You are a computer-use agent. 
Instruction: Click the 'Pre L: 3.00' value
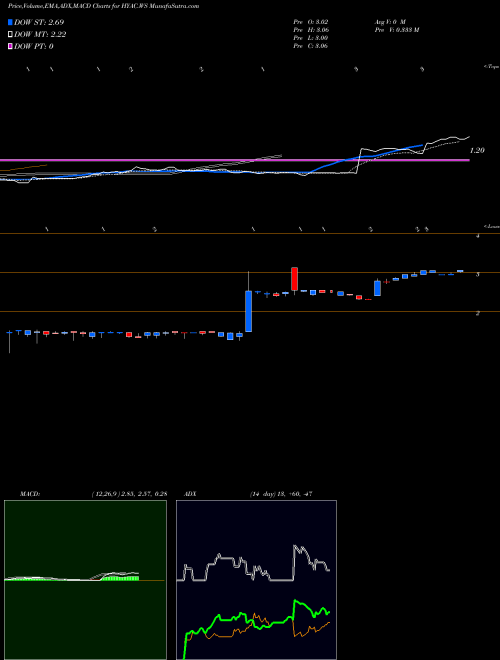point(311,38)
